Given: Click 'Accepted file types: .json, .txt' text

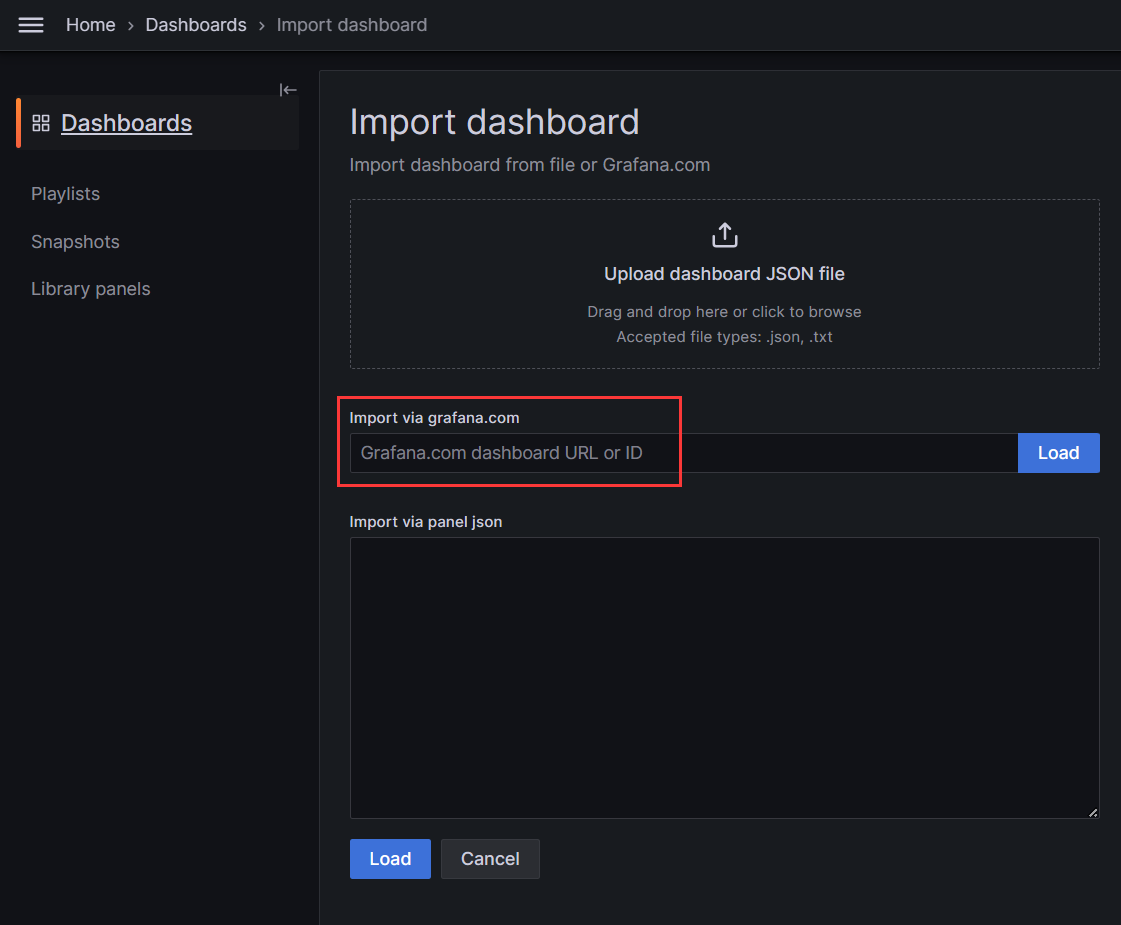Looking at the screenshot, I should (724, 337).
